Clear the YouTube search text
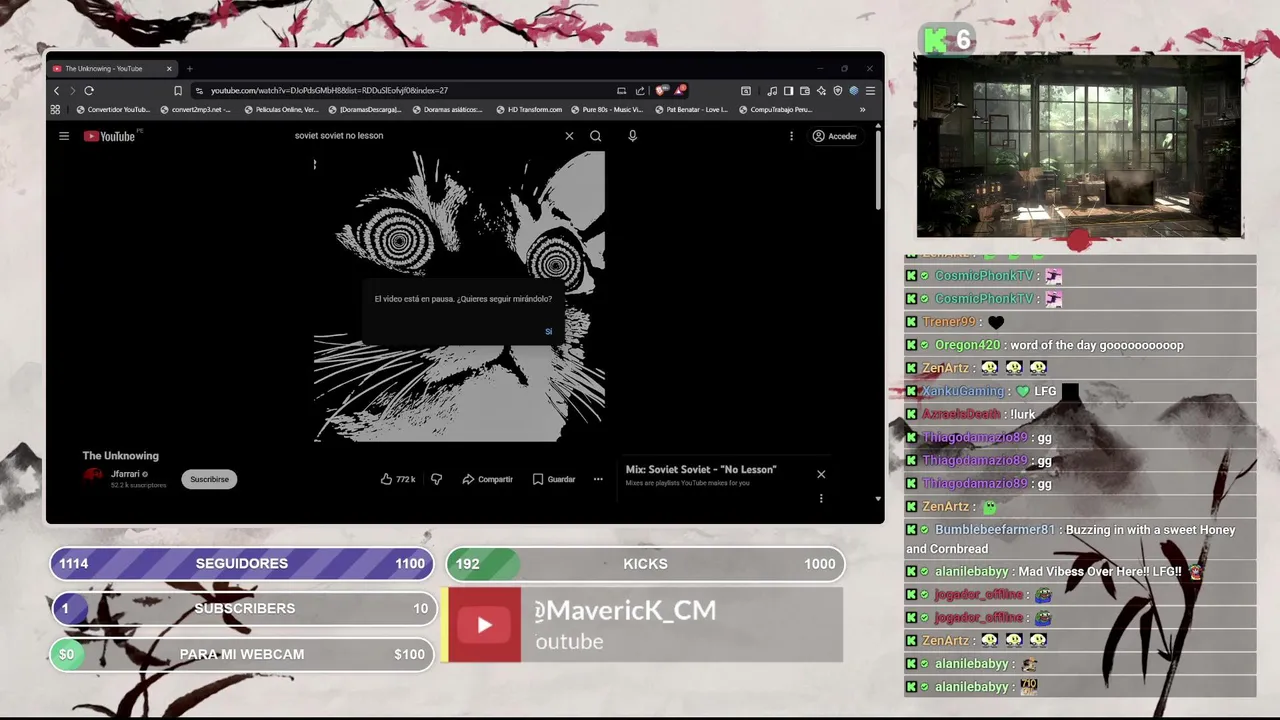This screenshot has height=720, width=1280. click(x=569, y=136)
